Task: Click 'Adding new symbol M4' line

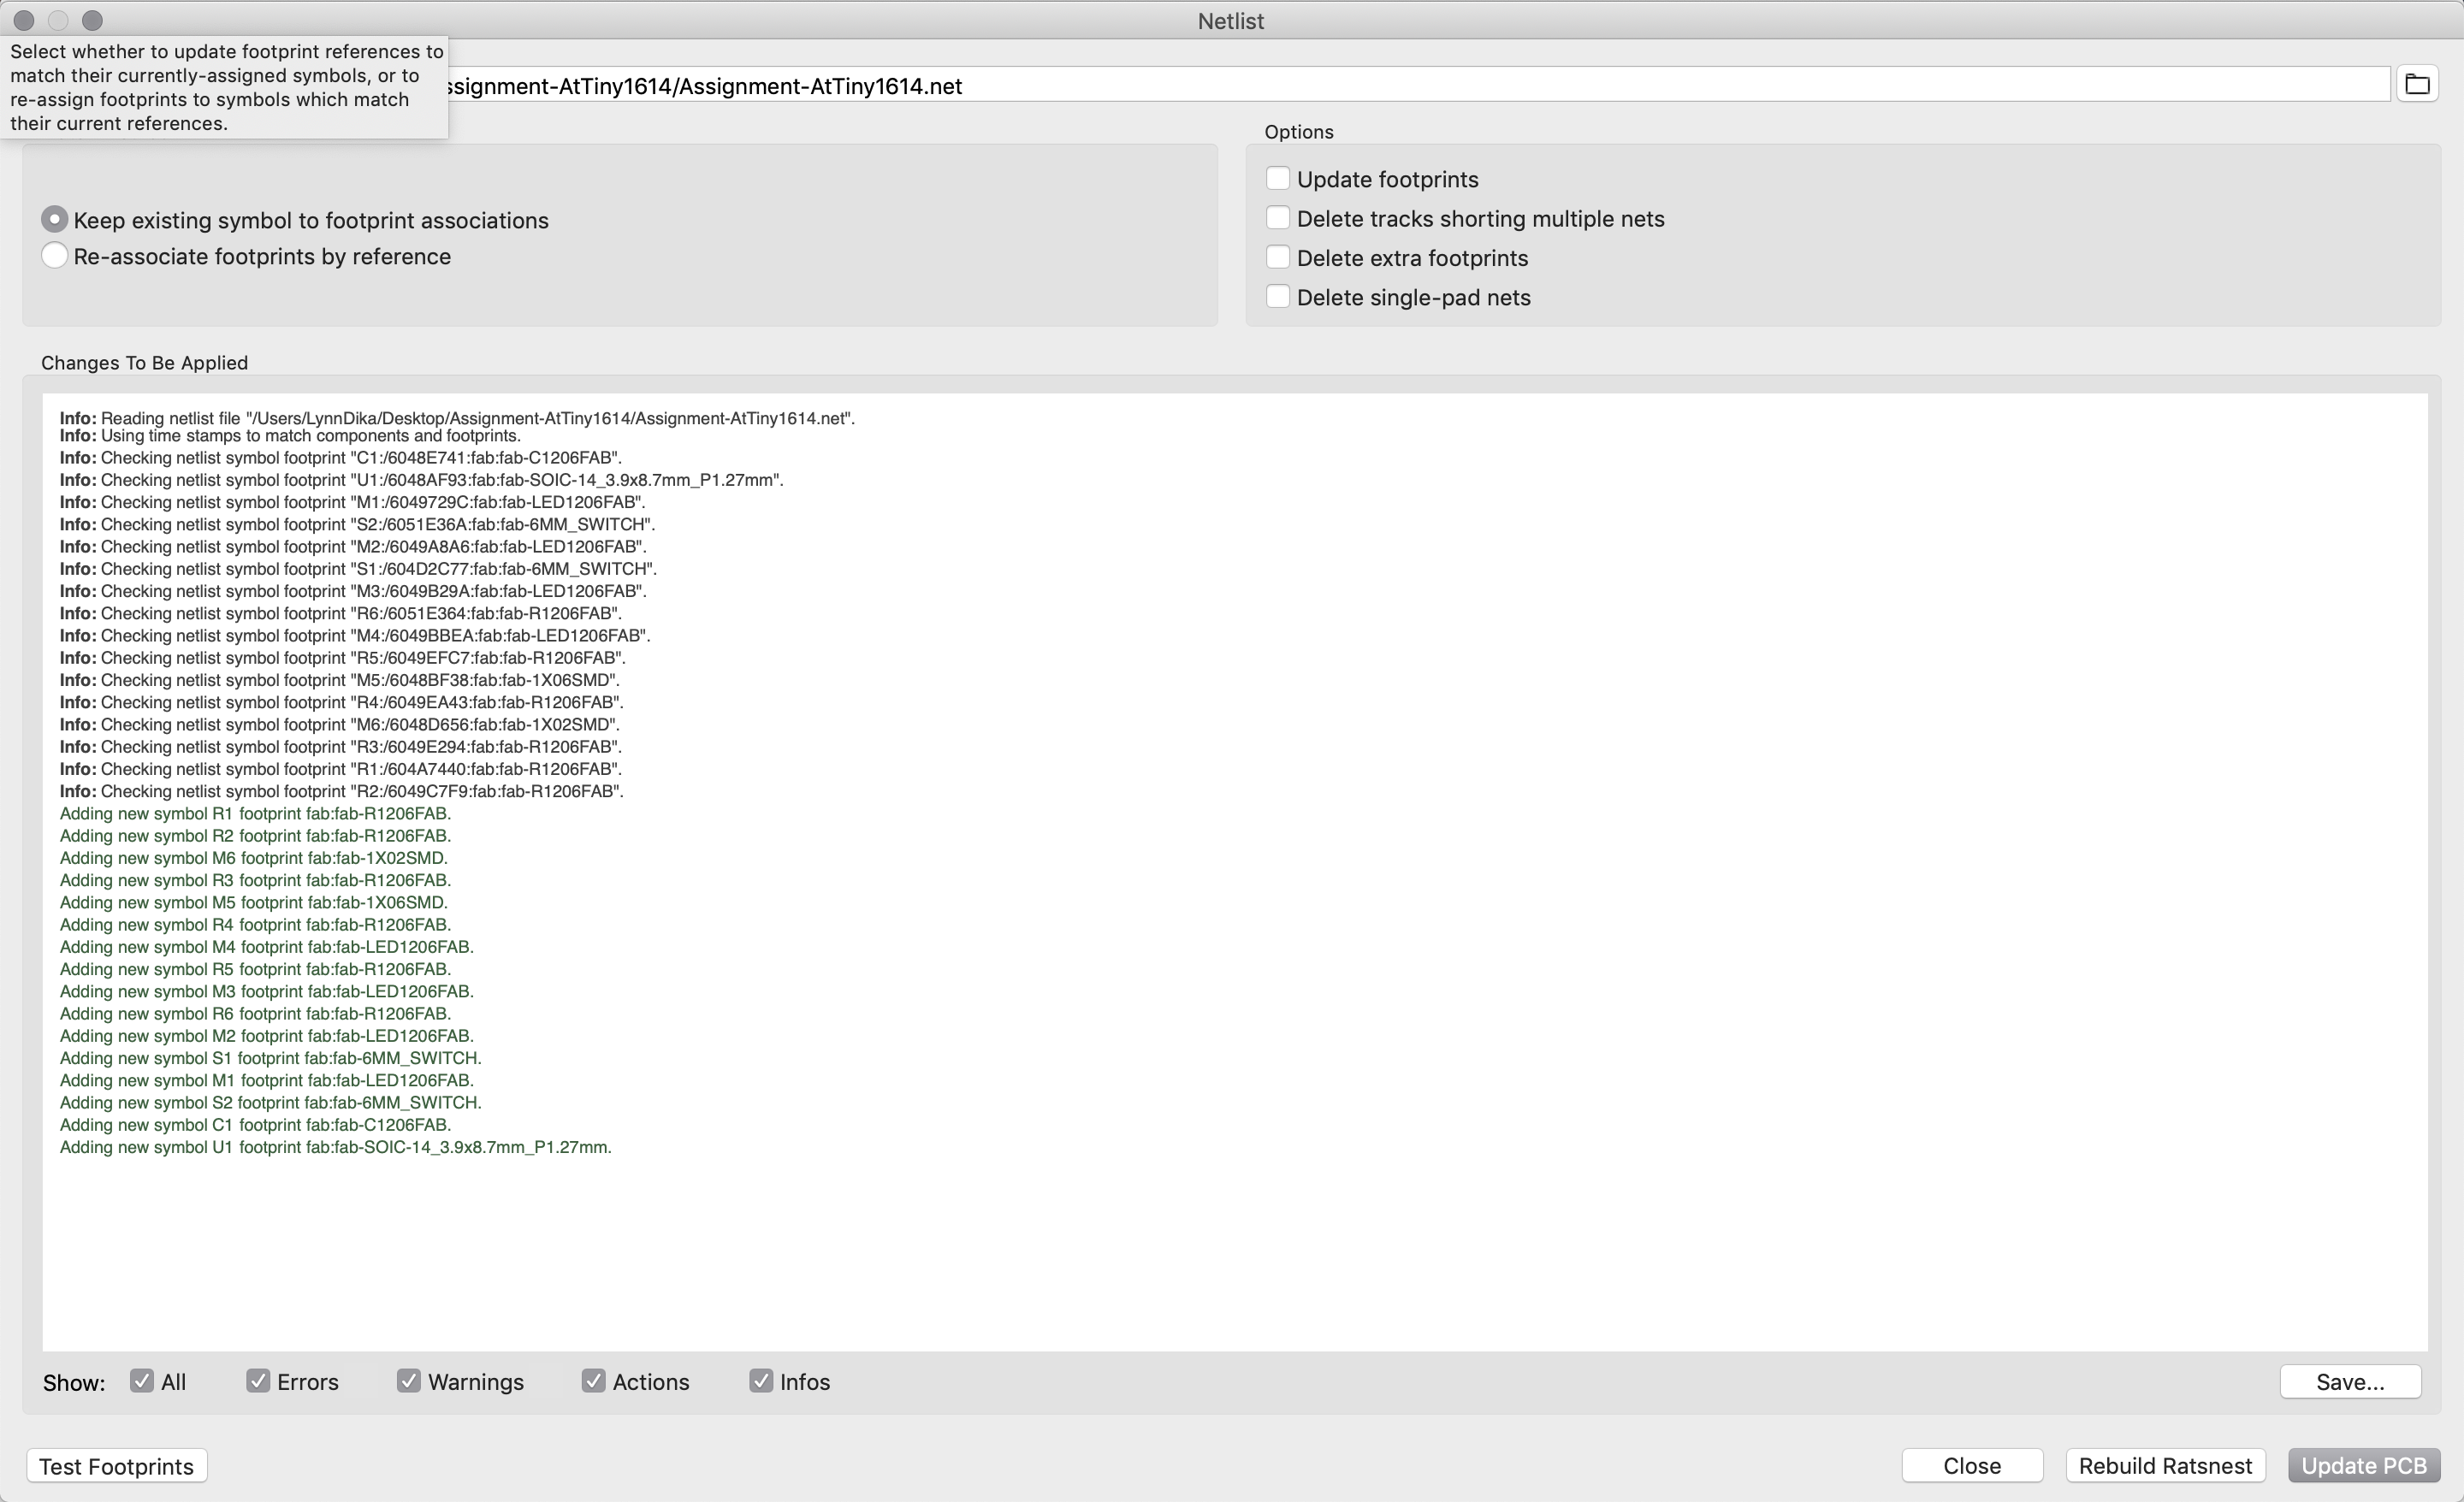Action: coord(267,947)
